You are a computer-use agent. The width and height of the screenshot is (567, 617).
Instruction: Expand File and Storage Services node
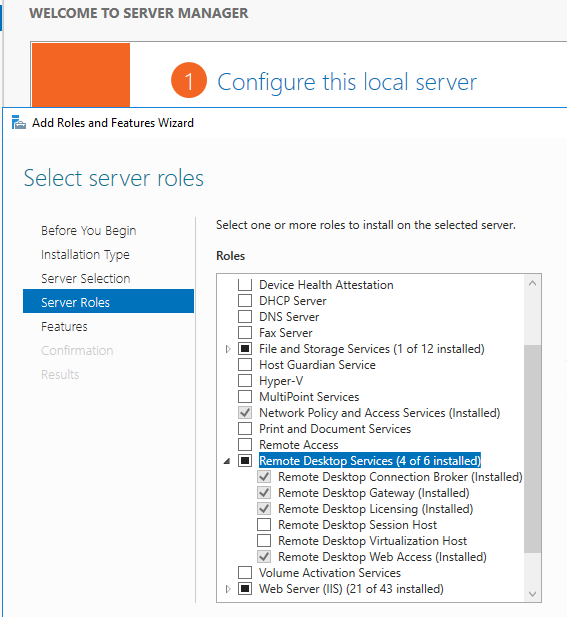click(x=227, y=349)
